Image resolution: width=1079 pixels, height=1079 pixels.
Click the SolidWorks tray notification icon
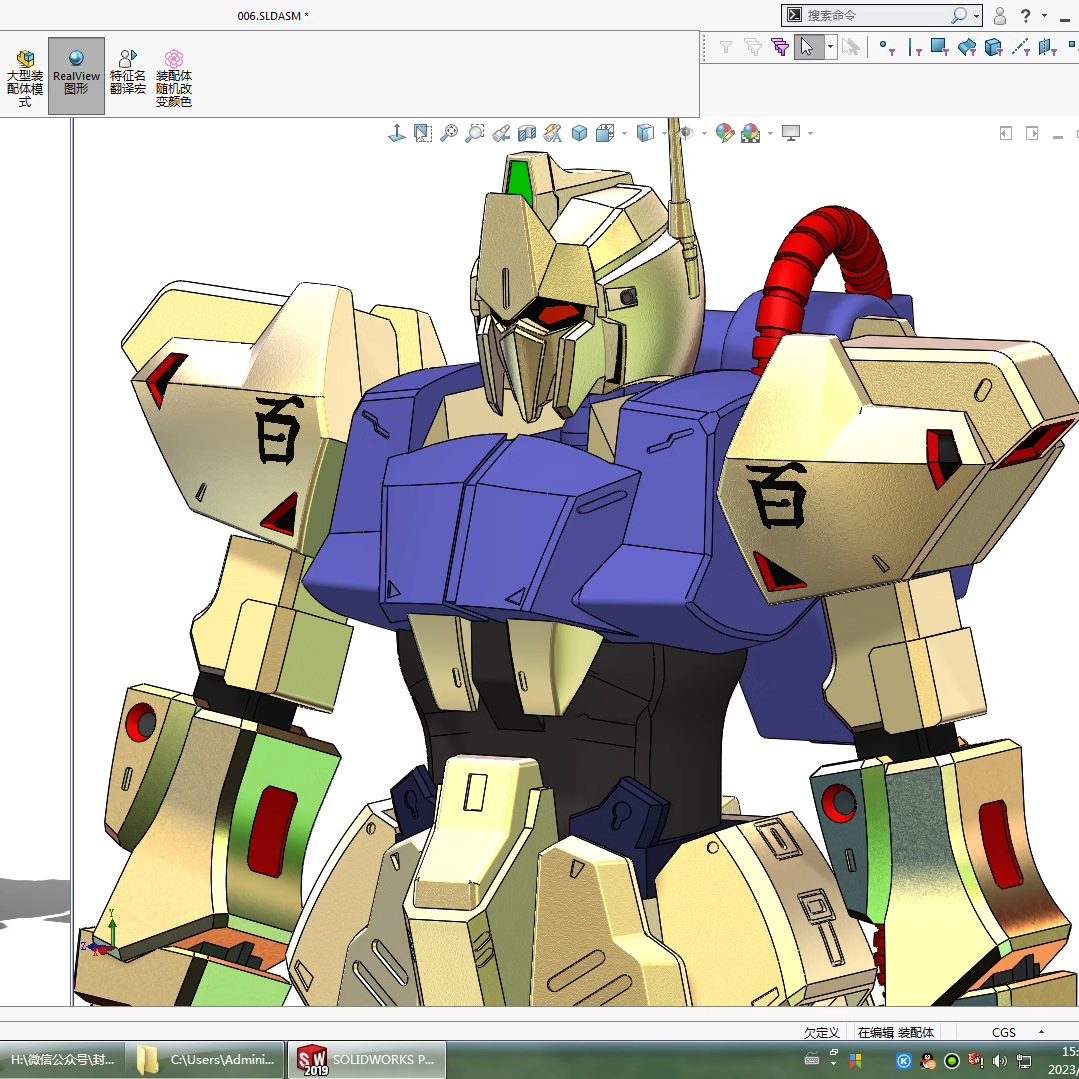tap(976, 1060)
